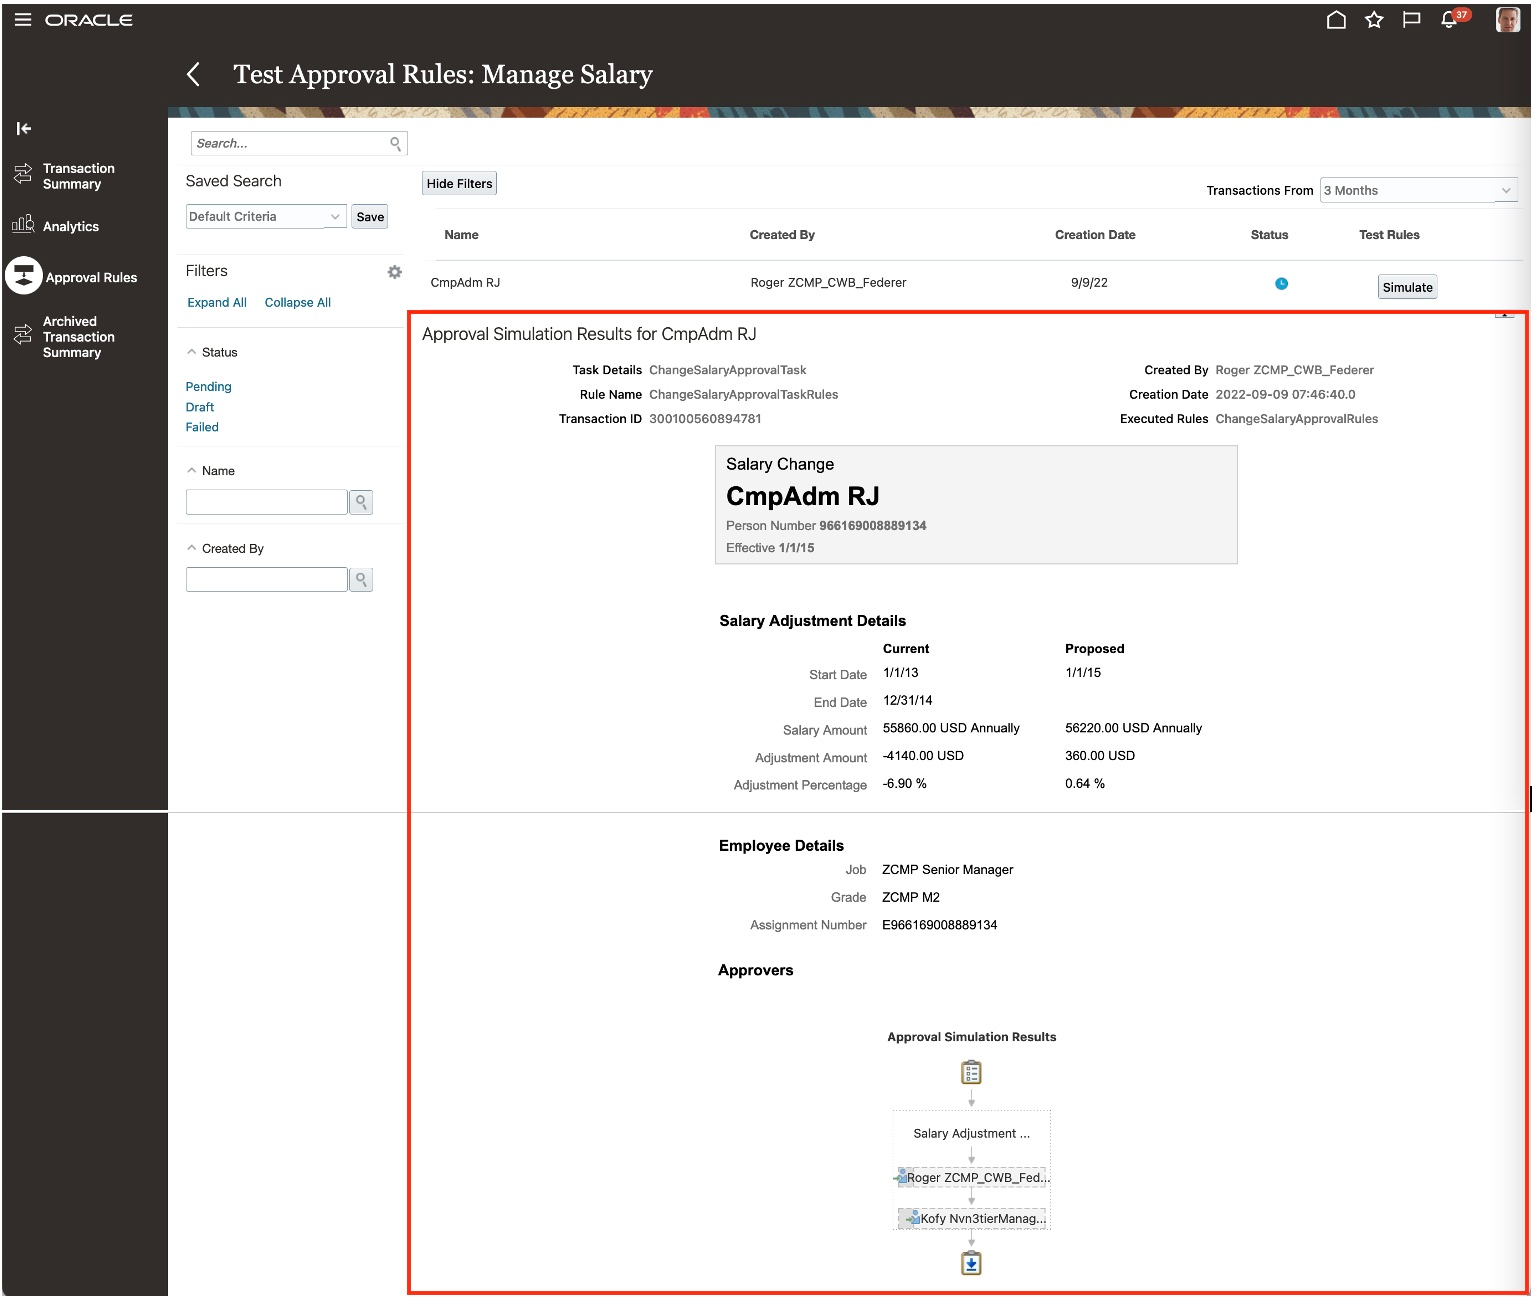Click the Name column header

(x=461, y=235)
